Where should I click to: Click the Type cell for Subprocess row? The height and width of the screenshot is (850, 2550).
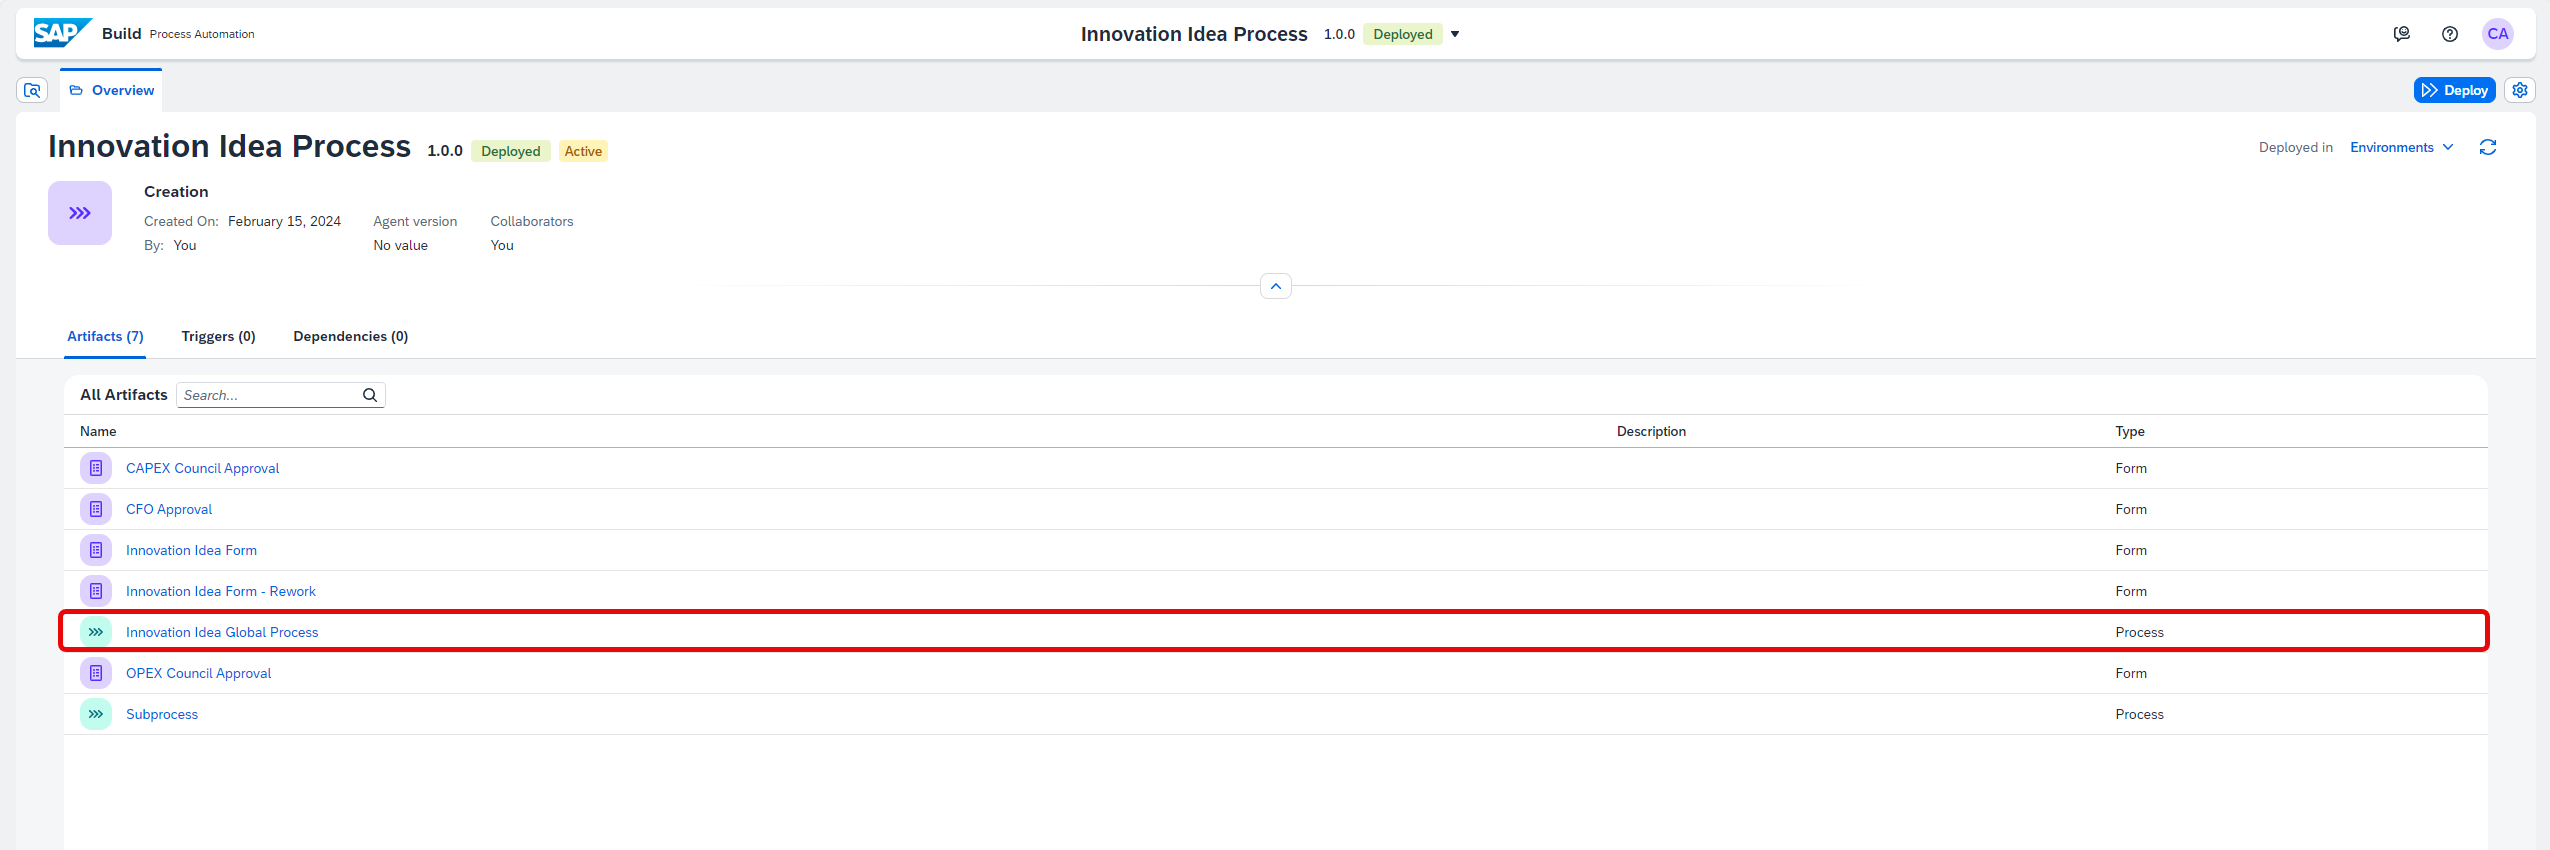[x=2139, y=714]
